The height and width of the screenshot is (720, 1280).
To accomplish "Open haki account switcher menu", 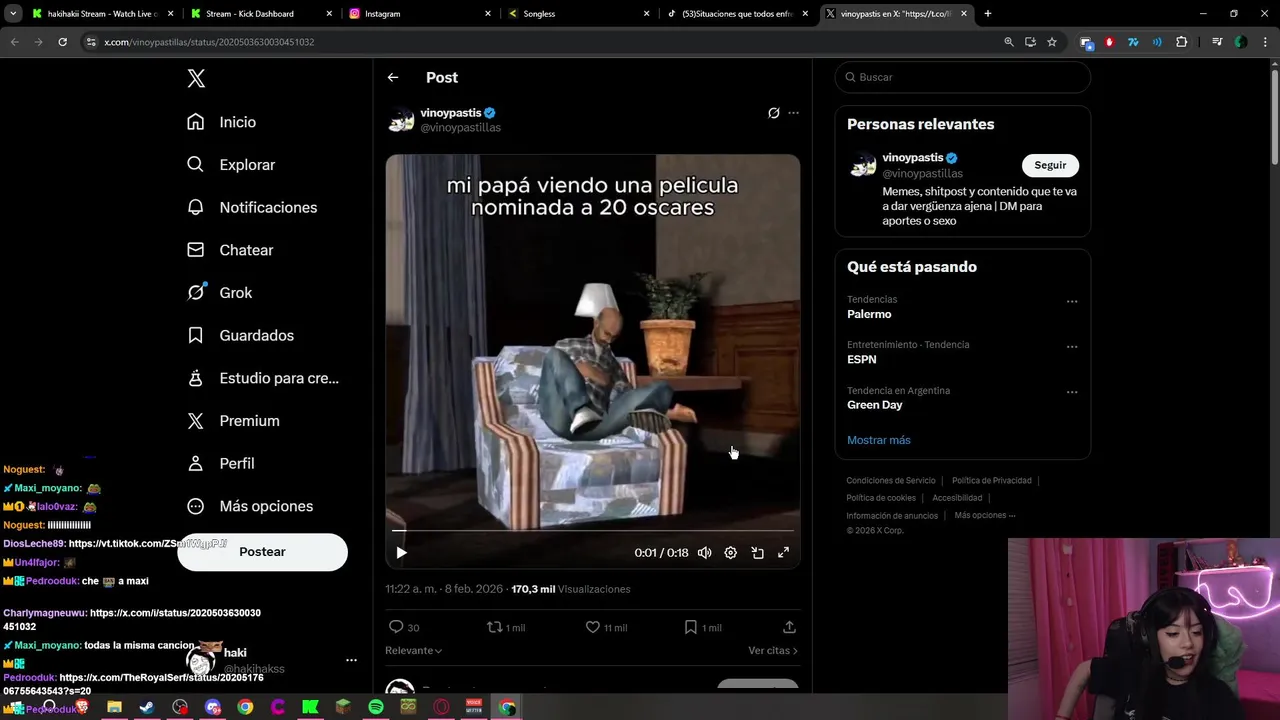I will pyautogui.click(x=351, y=660).
